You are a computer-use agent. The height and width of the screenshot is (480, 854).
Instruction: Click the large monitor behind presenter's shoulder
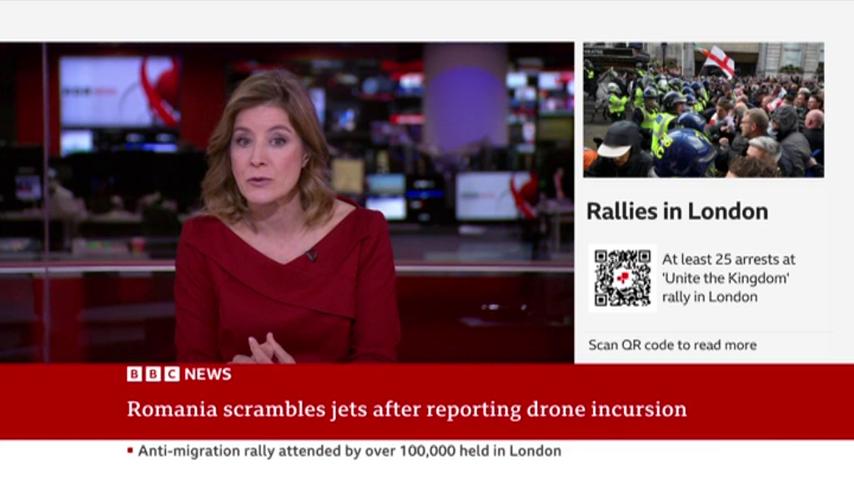pyautogui.click(x=119, y=91)
